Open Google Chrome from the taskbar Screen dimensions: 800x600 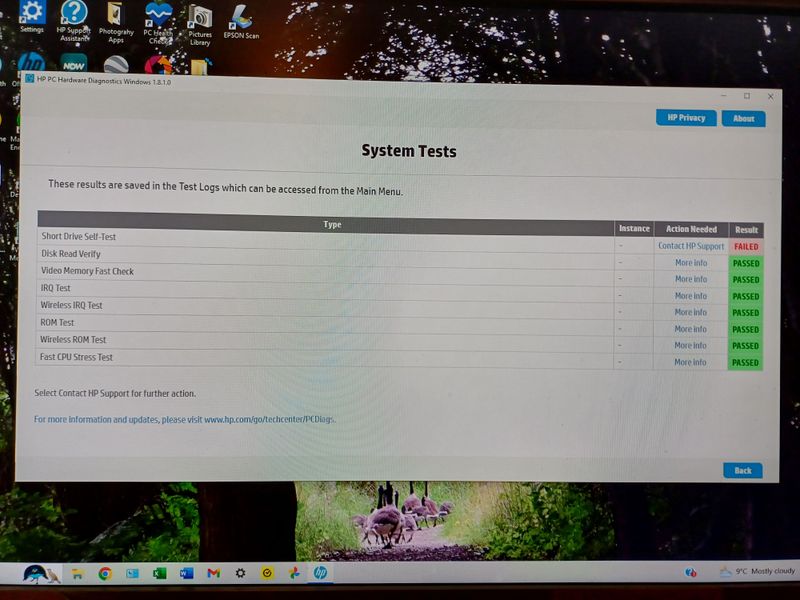tap(105, 574)
